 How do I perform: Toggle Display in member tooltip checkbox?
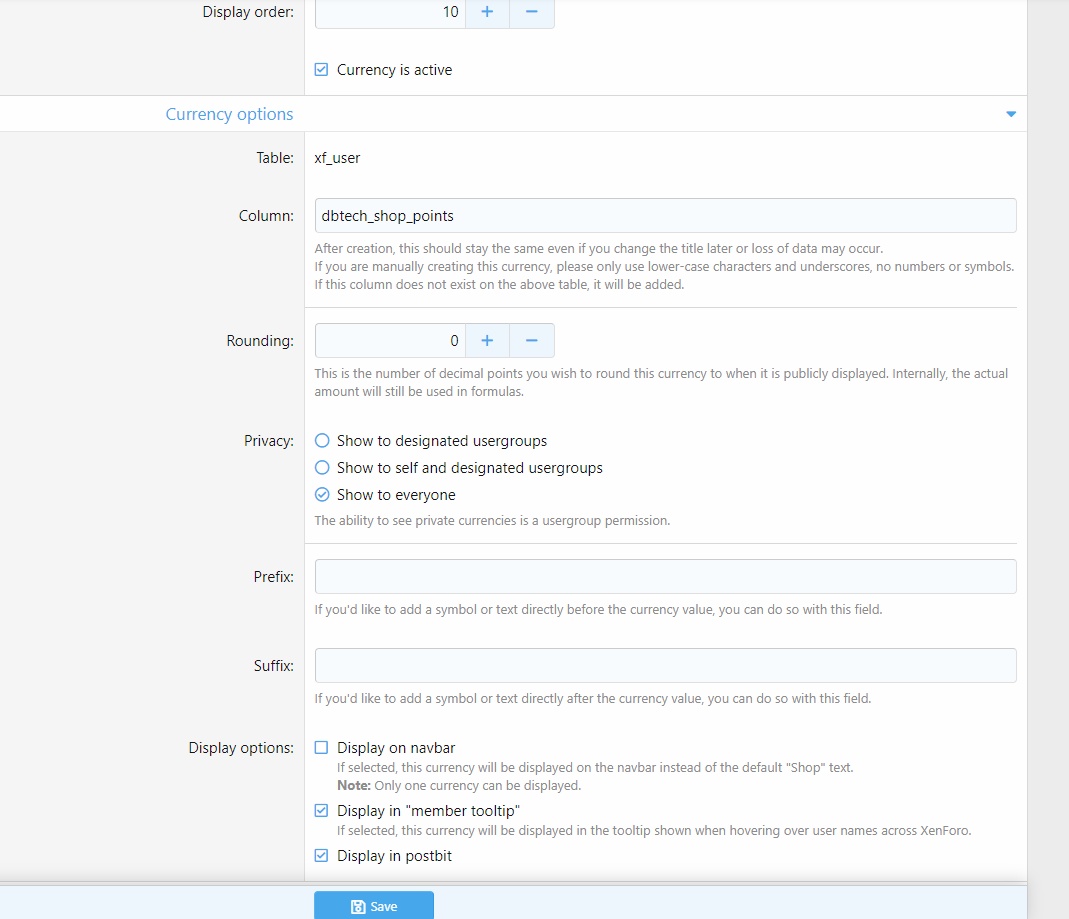click(321, 811)
